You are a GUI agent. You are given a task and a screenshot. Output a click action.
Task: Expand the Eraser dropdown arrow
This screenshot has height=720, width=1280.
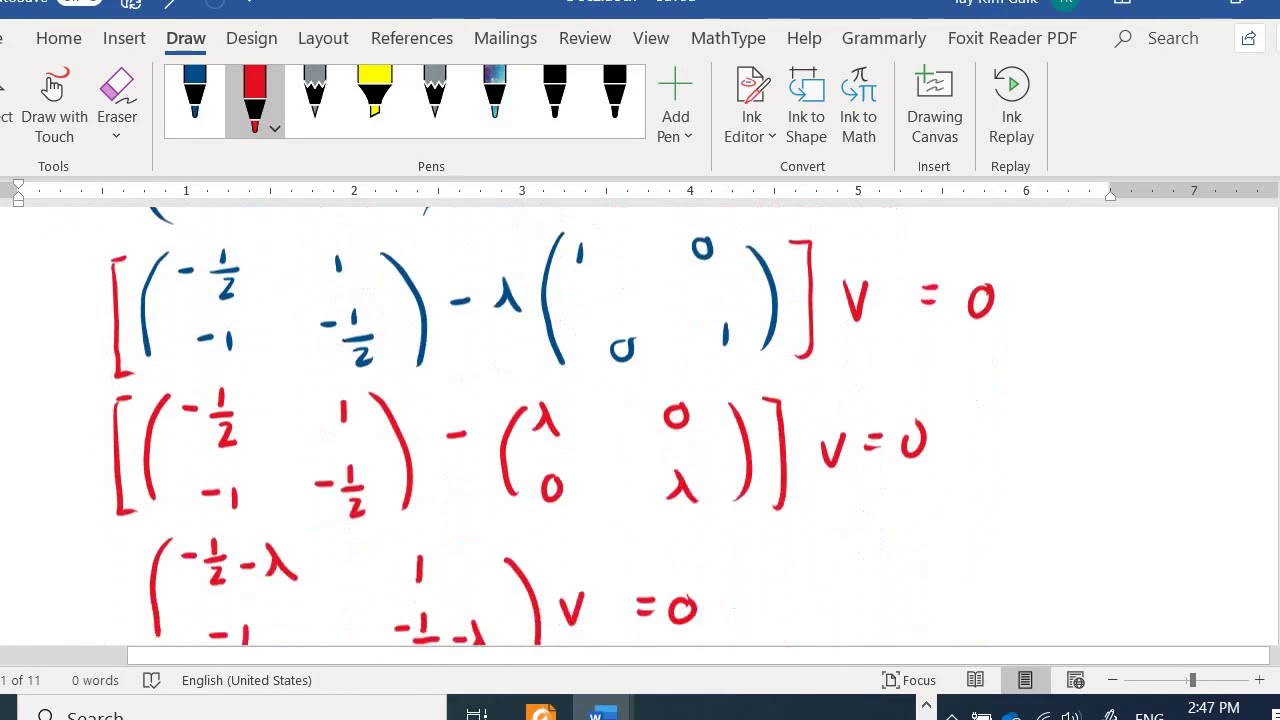[116, 137]
